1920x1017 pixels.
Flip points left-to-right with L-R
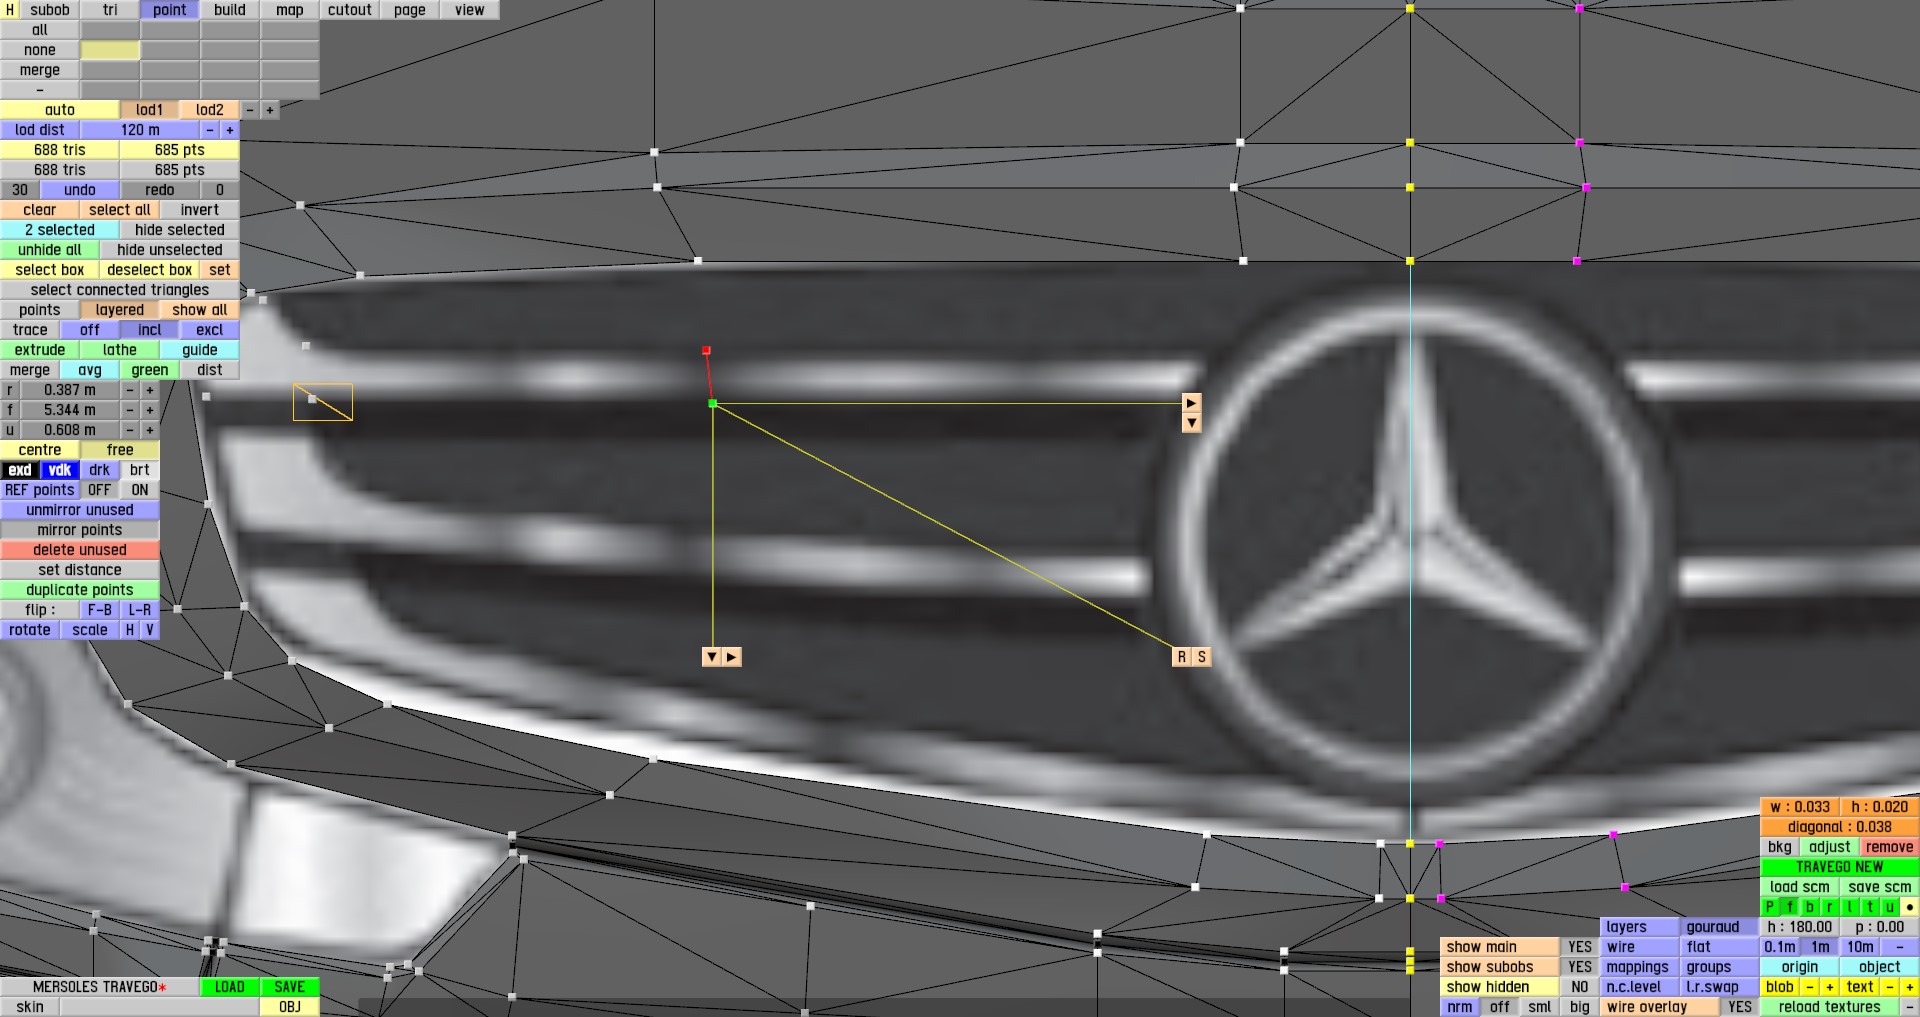pyautogui.click(x=140, y=610)
